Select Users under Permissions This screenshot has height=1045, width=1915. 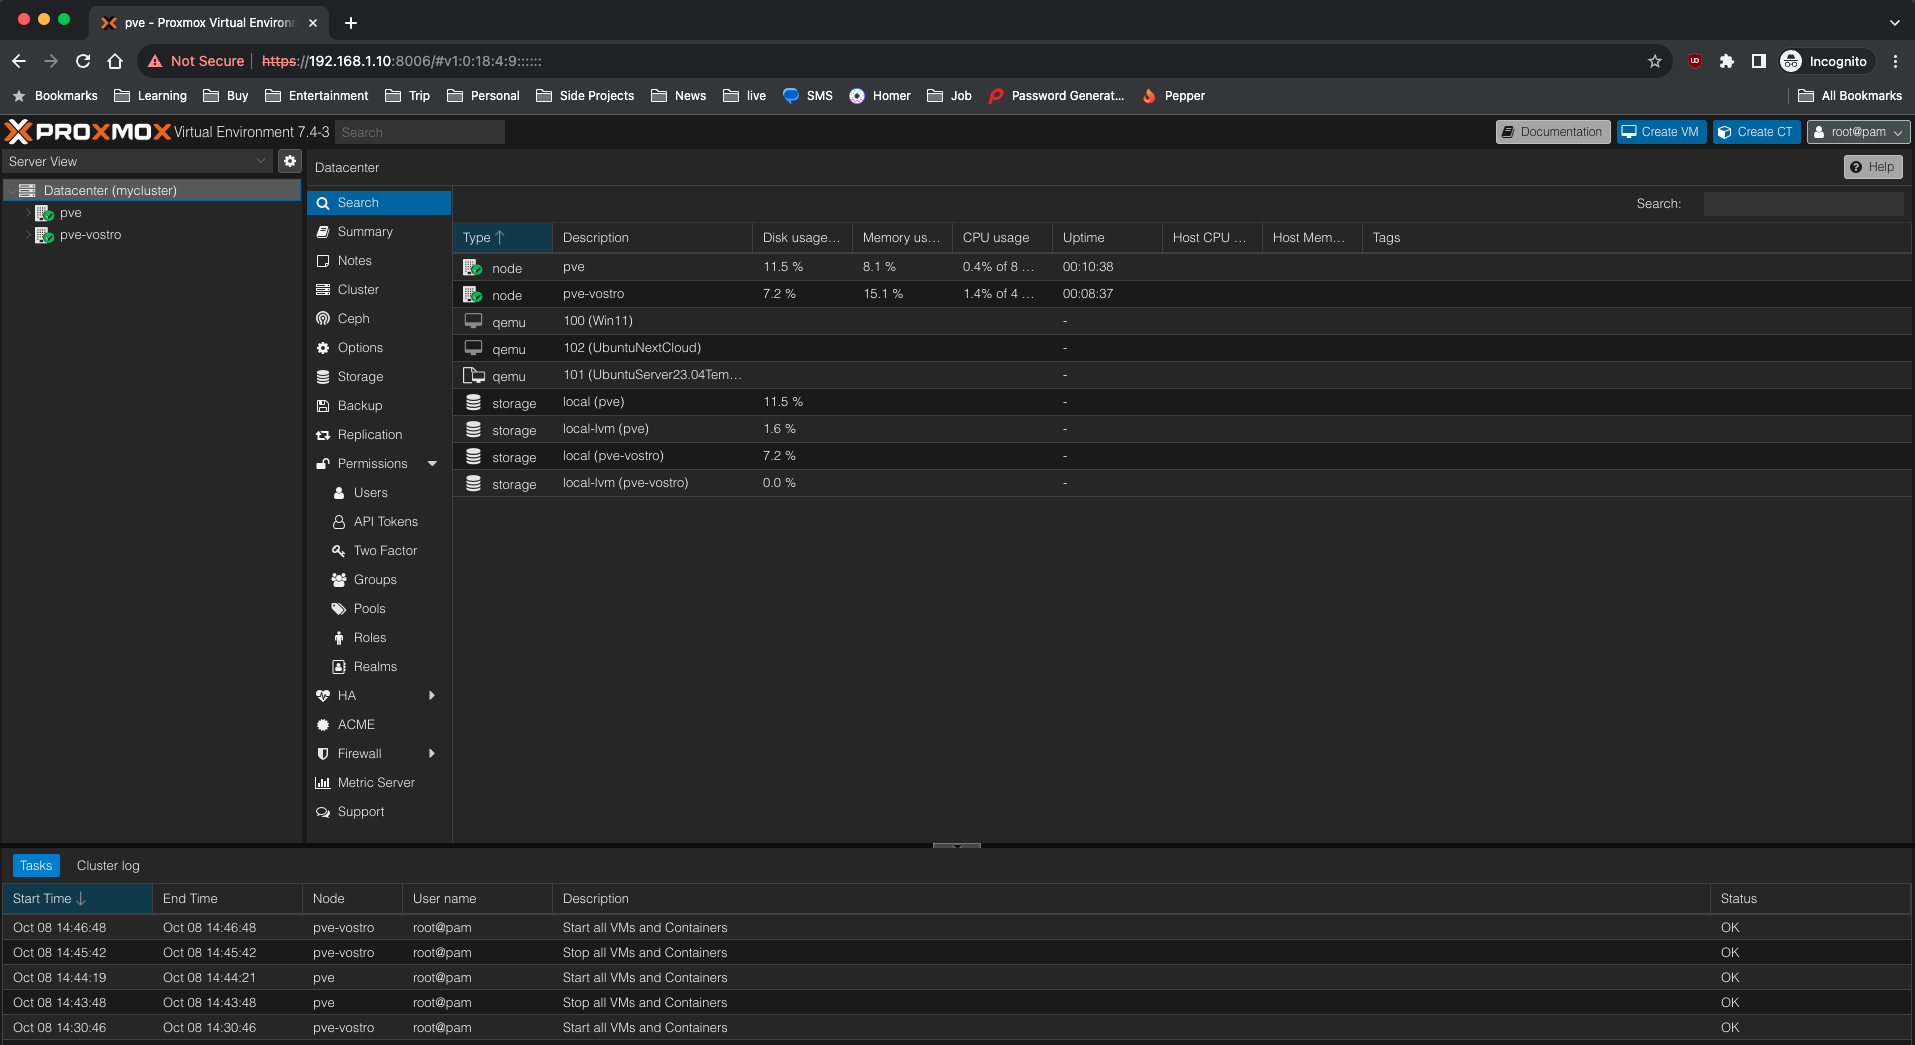click(x=379, y=492)
